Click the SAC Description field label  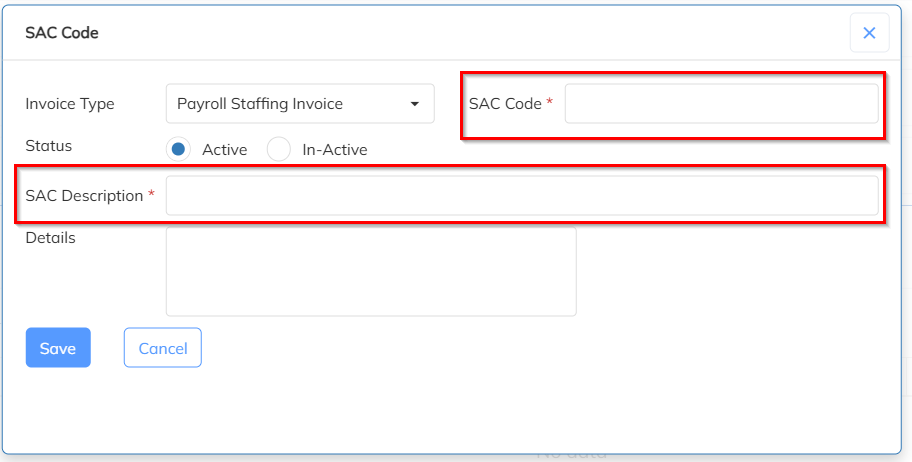click(84, 196)
